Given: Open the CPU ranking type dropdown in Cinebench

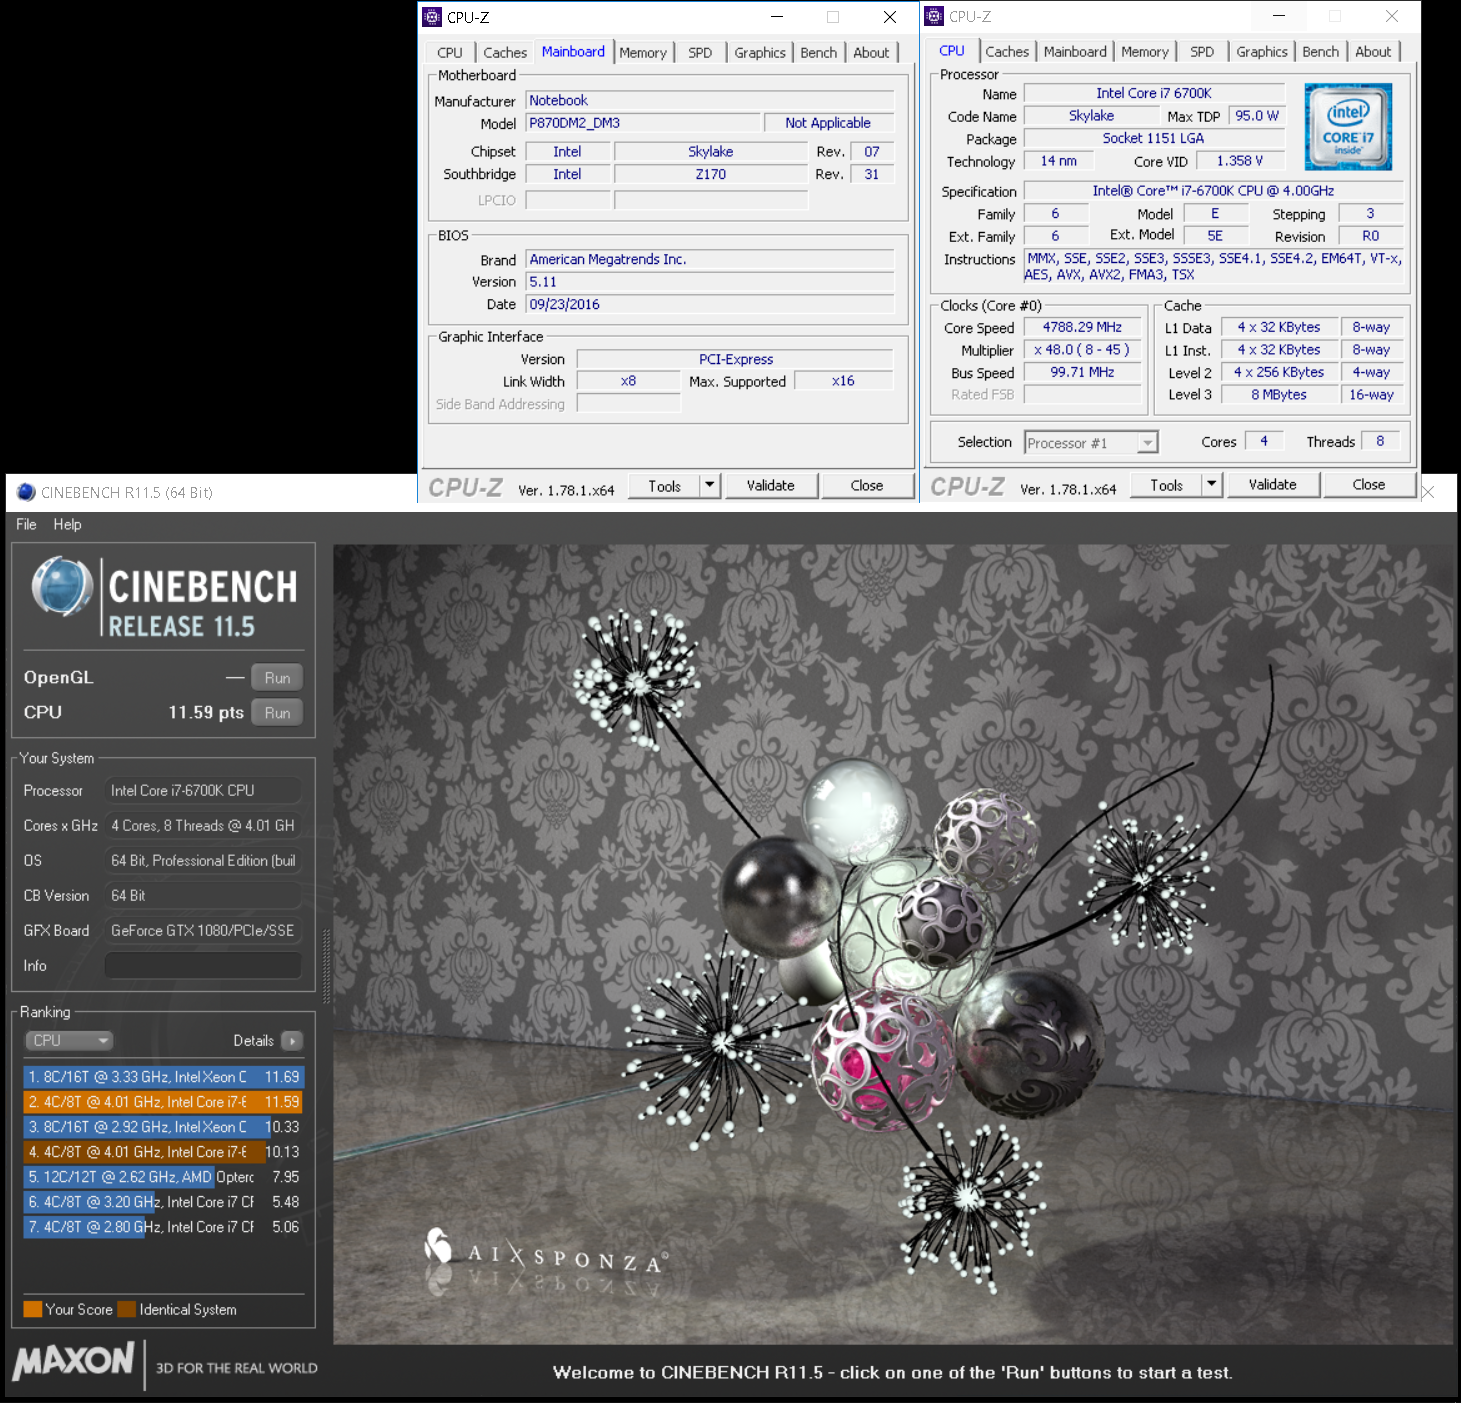Looking at the screenshot, I should point(69,1041).
